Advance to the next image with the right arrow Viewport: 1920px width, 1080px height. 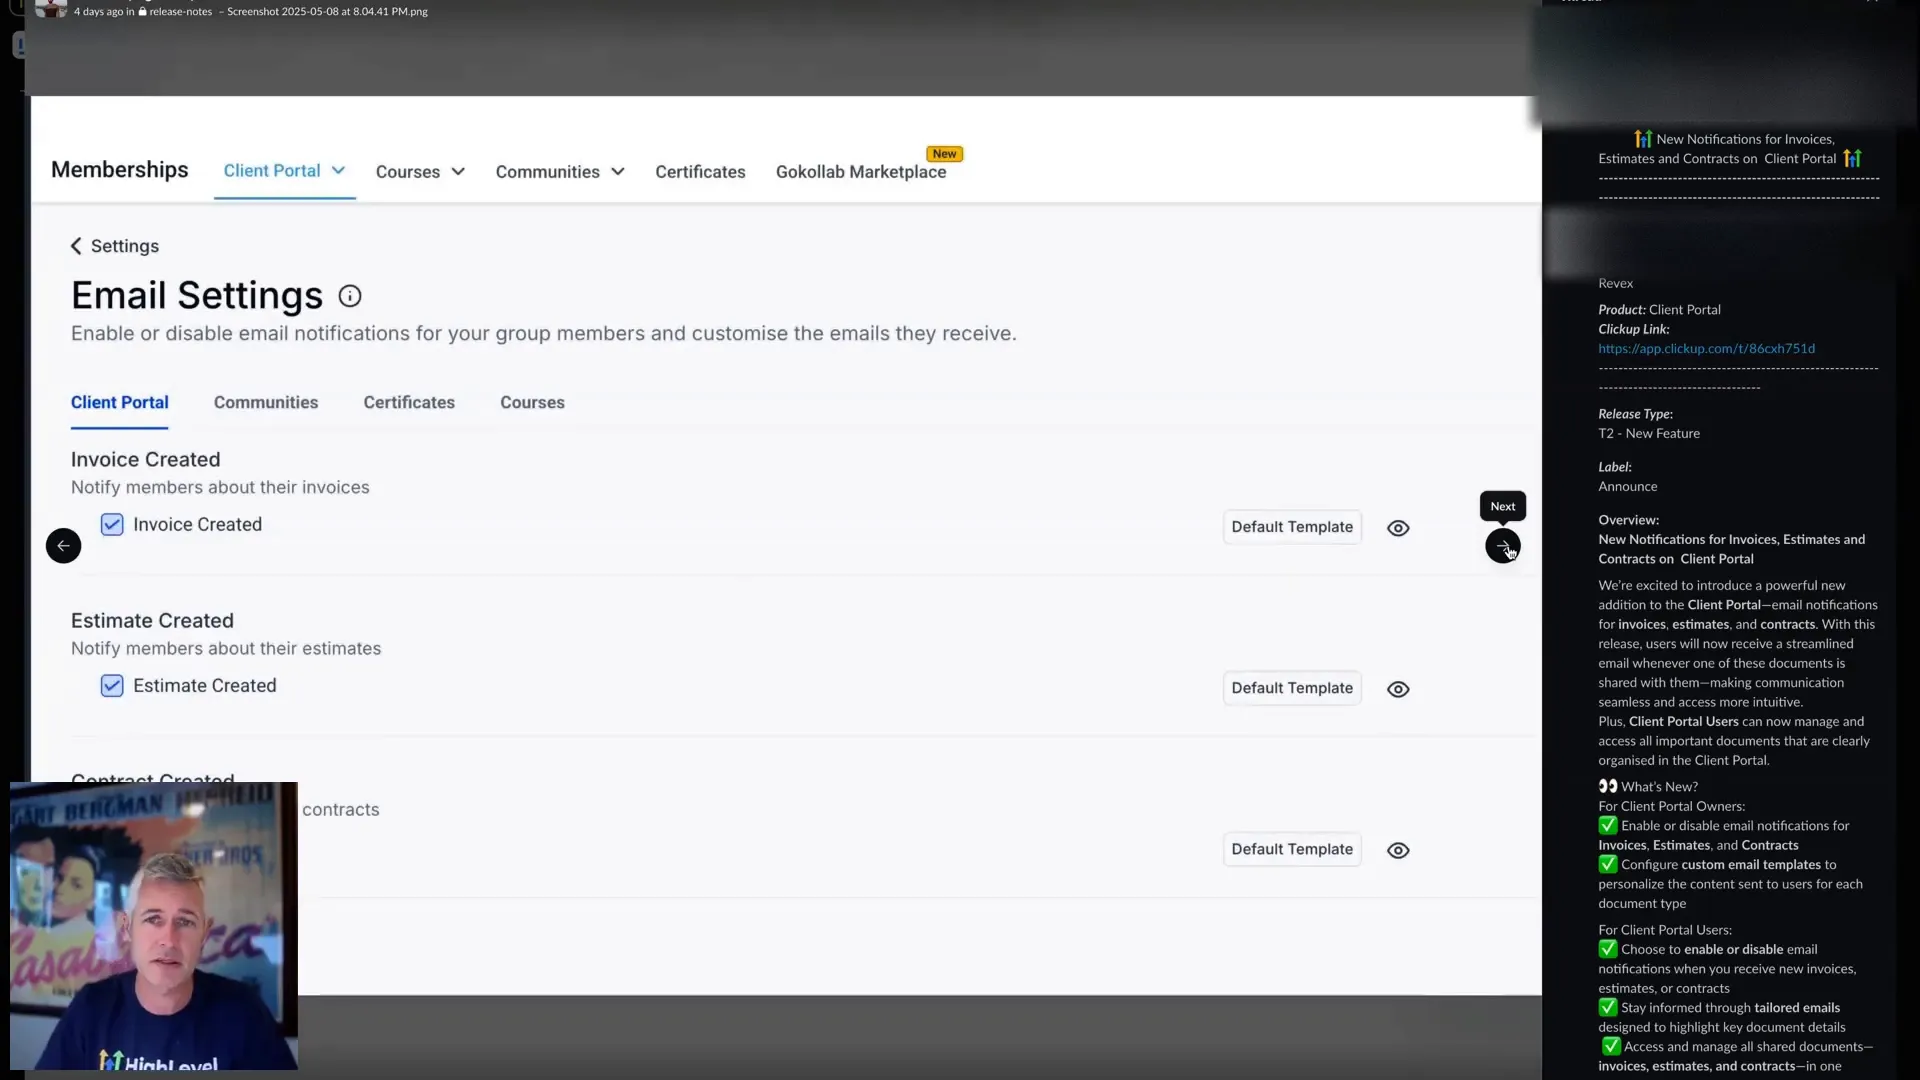pyautogui.click(x=1502, y=546)
